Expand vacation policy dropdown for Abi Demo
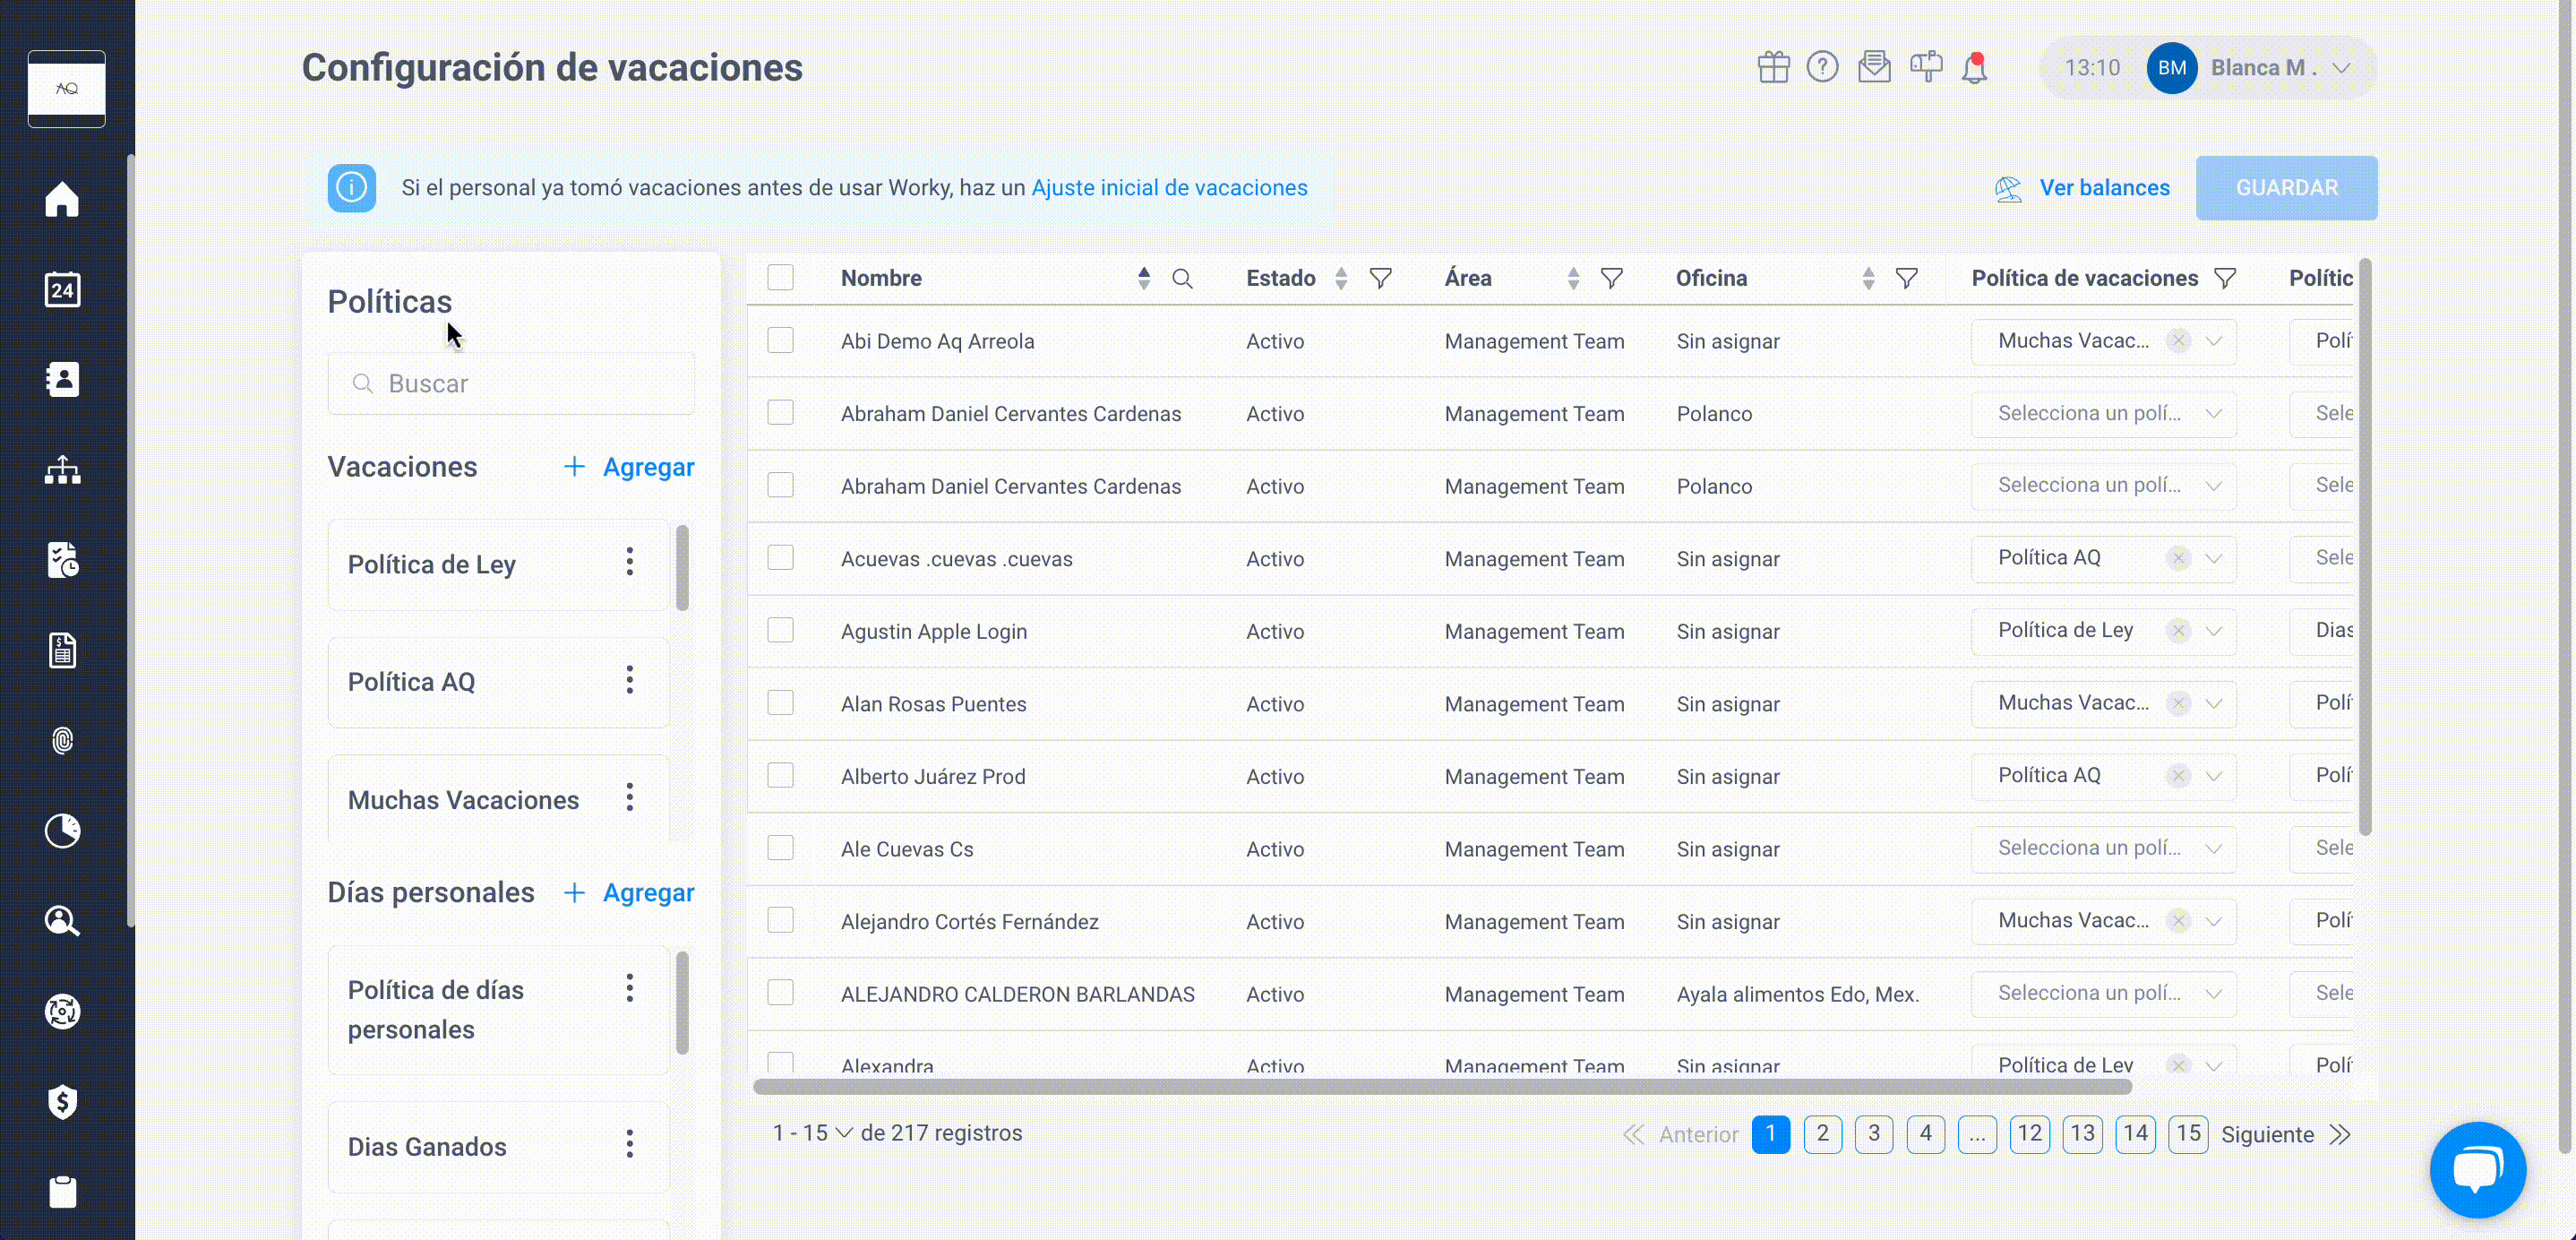Image resolution: width=2576 pixels, height=1240 pixels. (2214, 341)
